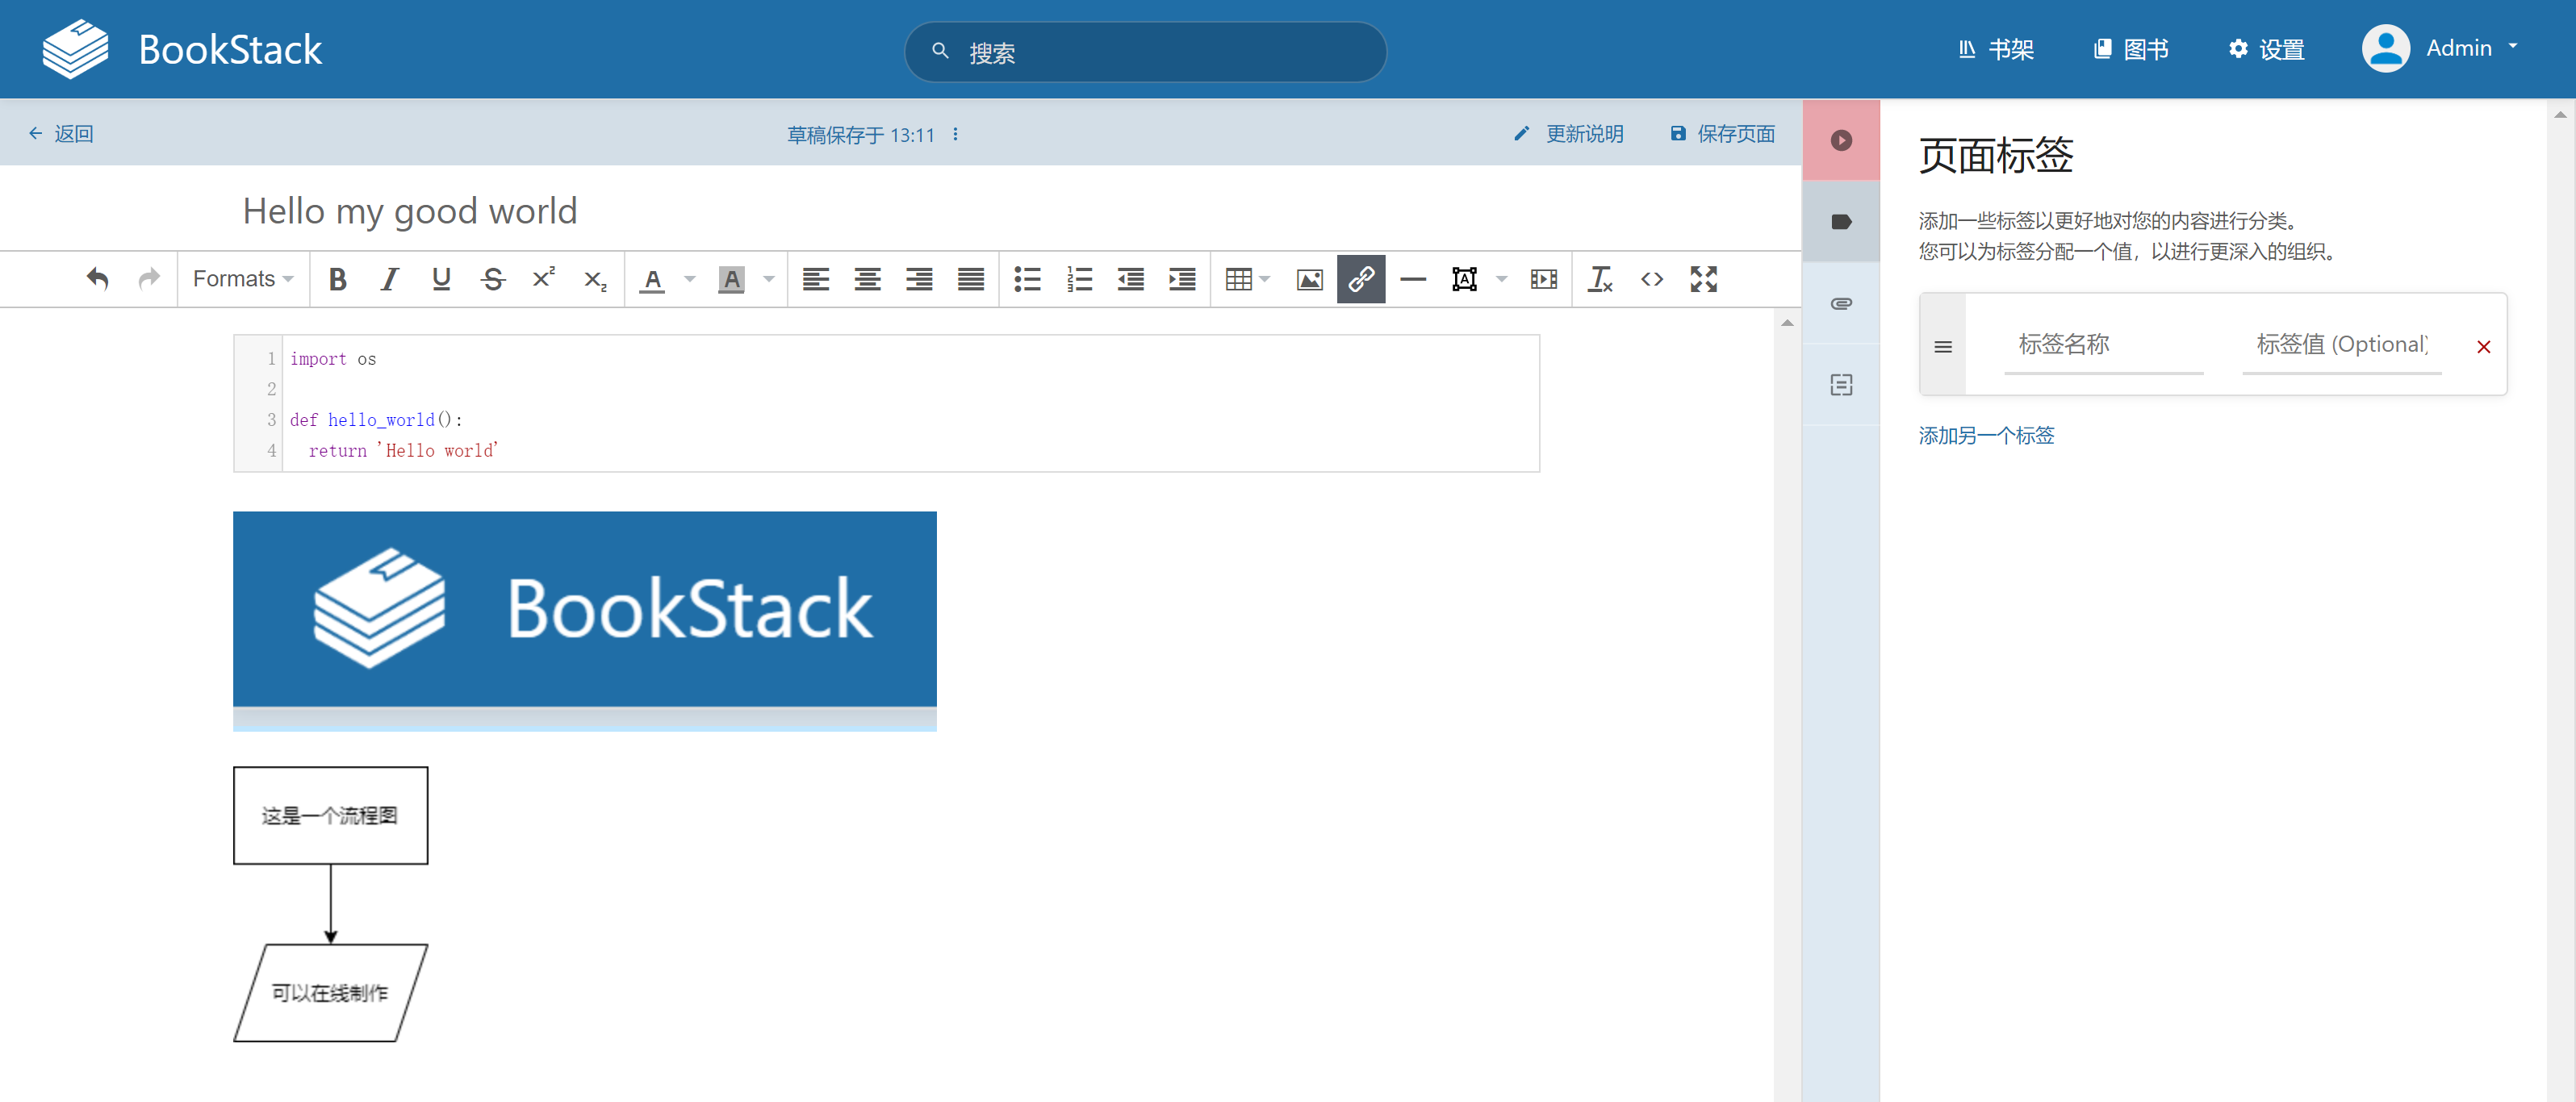Toggle bold formatting
The image size is (2576, 1102).
[x=337, y=279]
